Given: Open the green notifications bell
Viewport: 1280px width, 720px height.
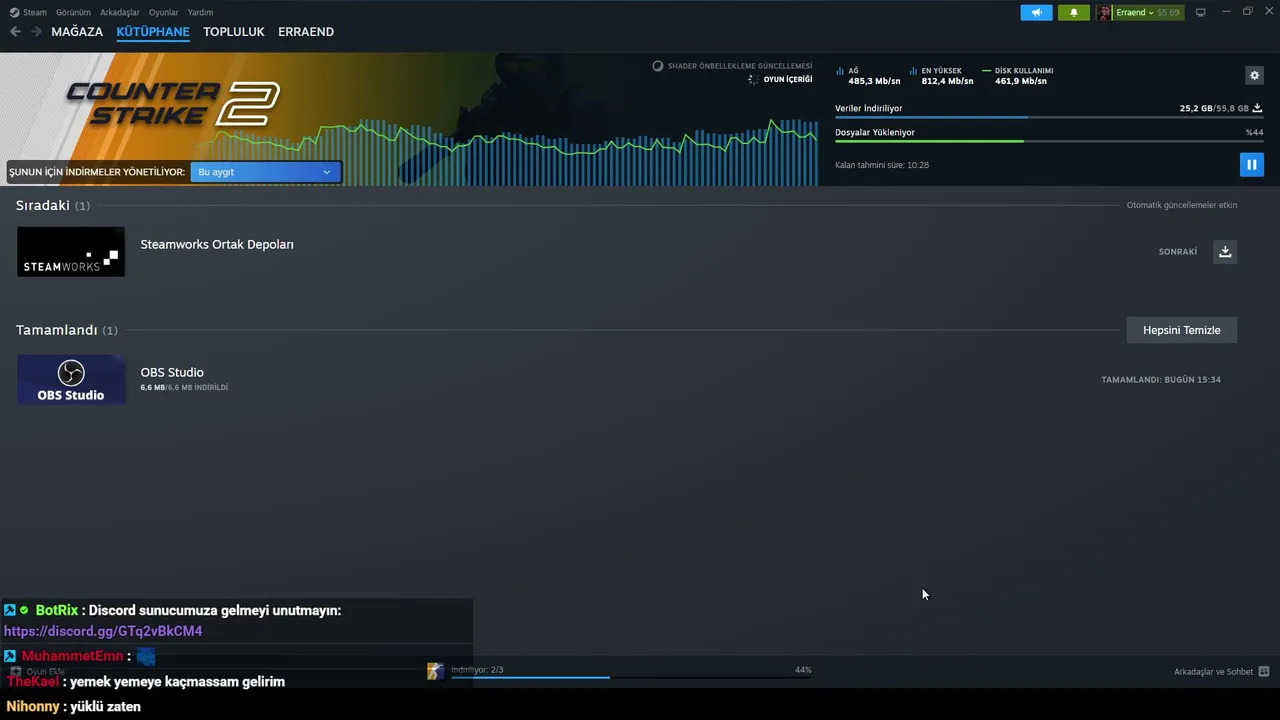Looking at the screenshot, I should (1074, 12).
